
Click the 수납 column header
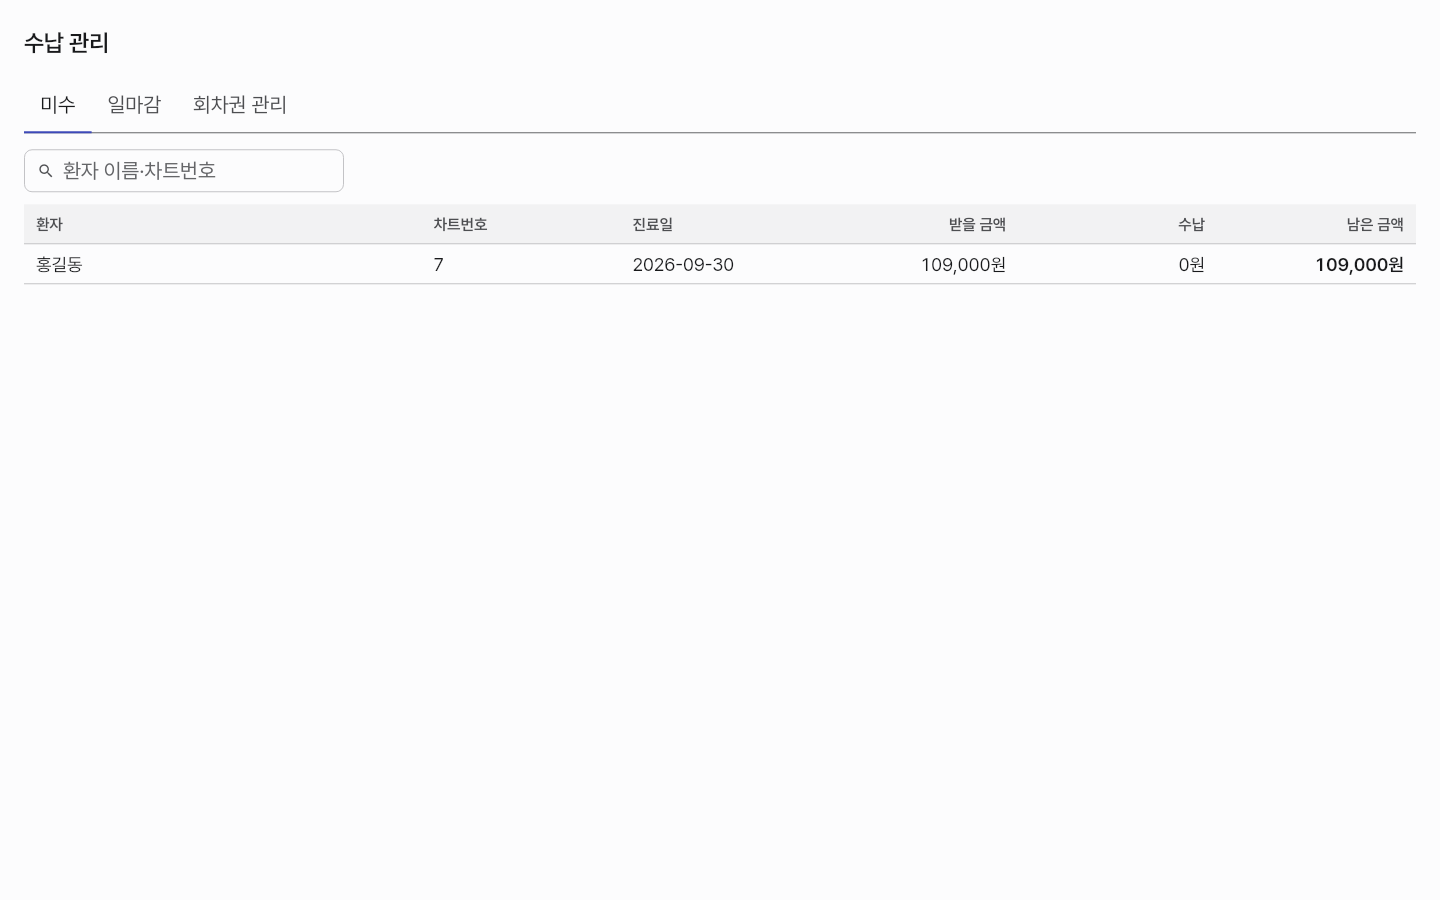[x=1191, y=225]
